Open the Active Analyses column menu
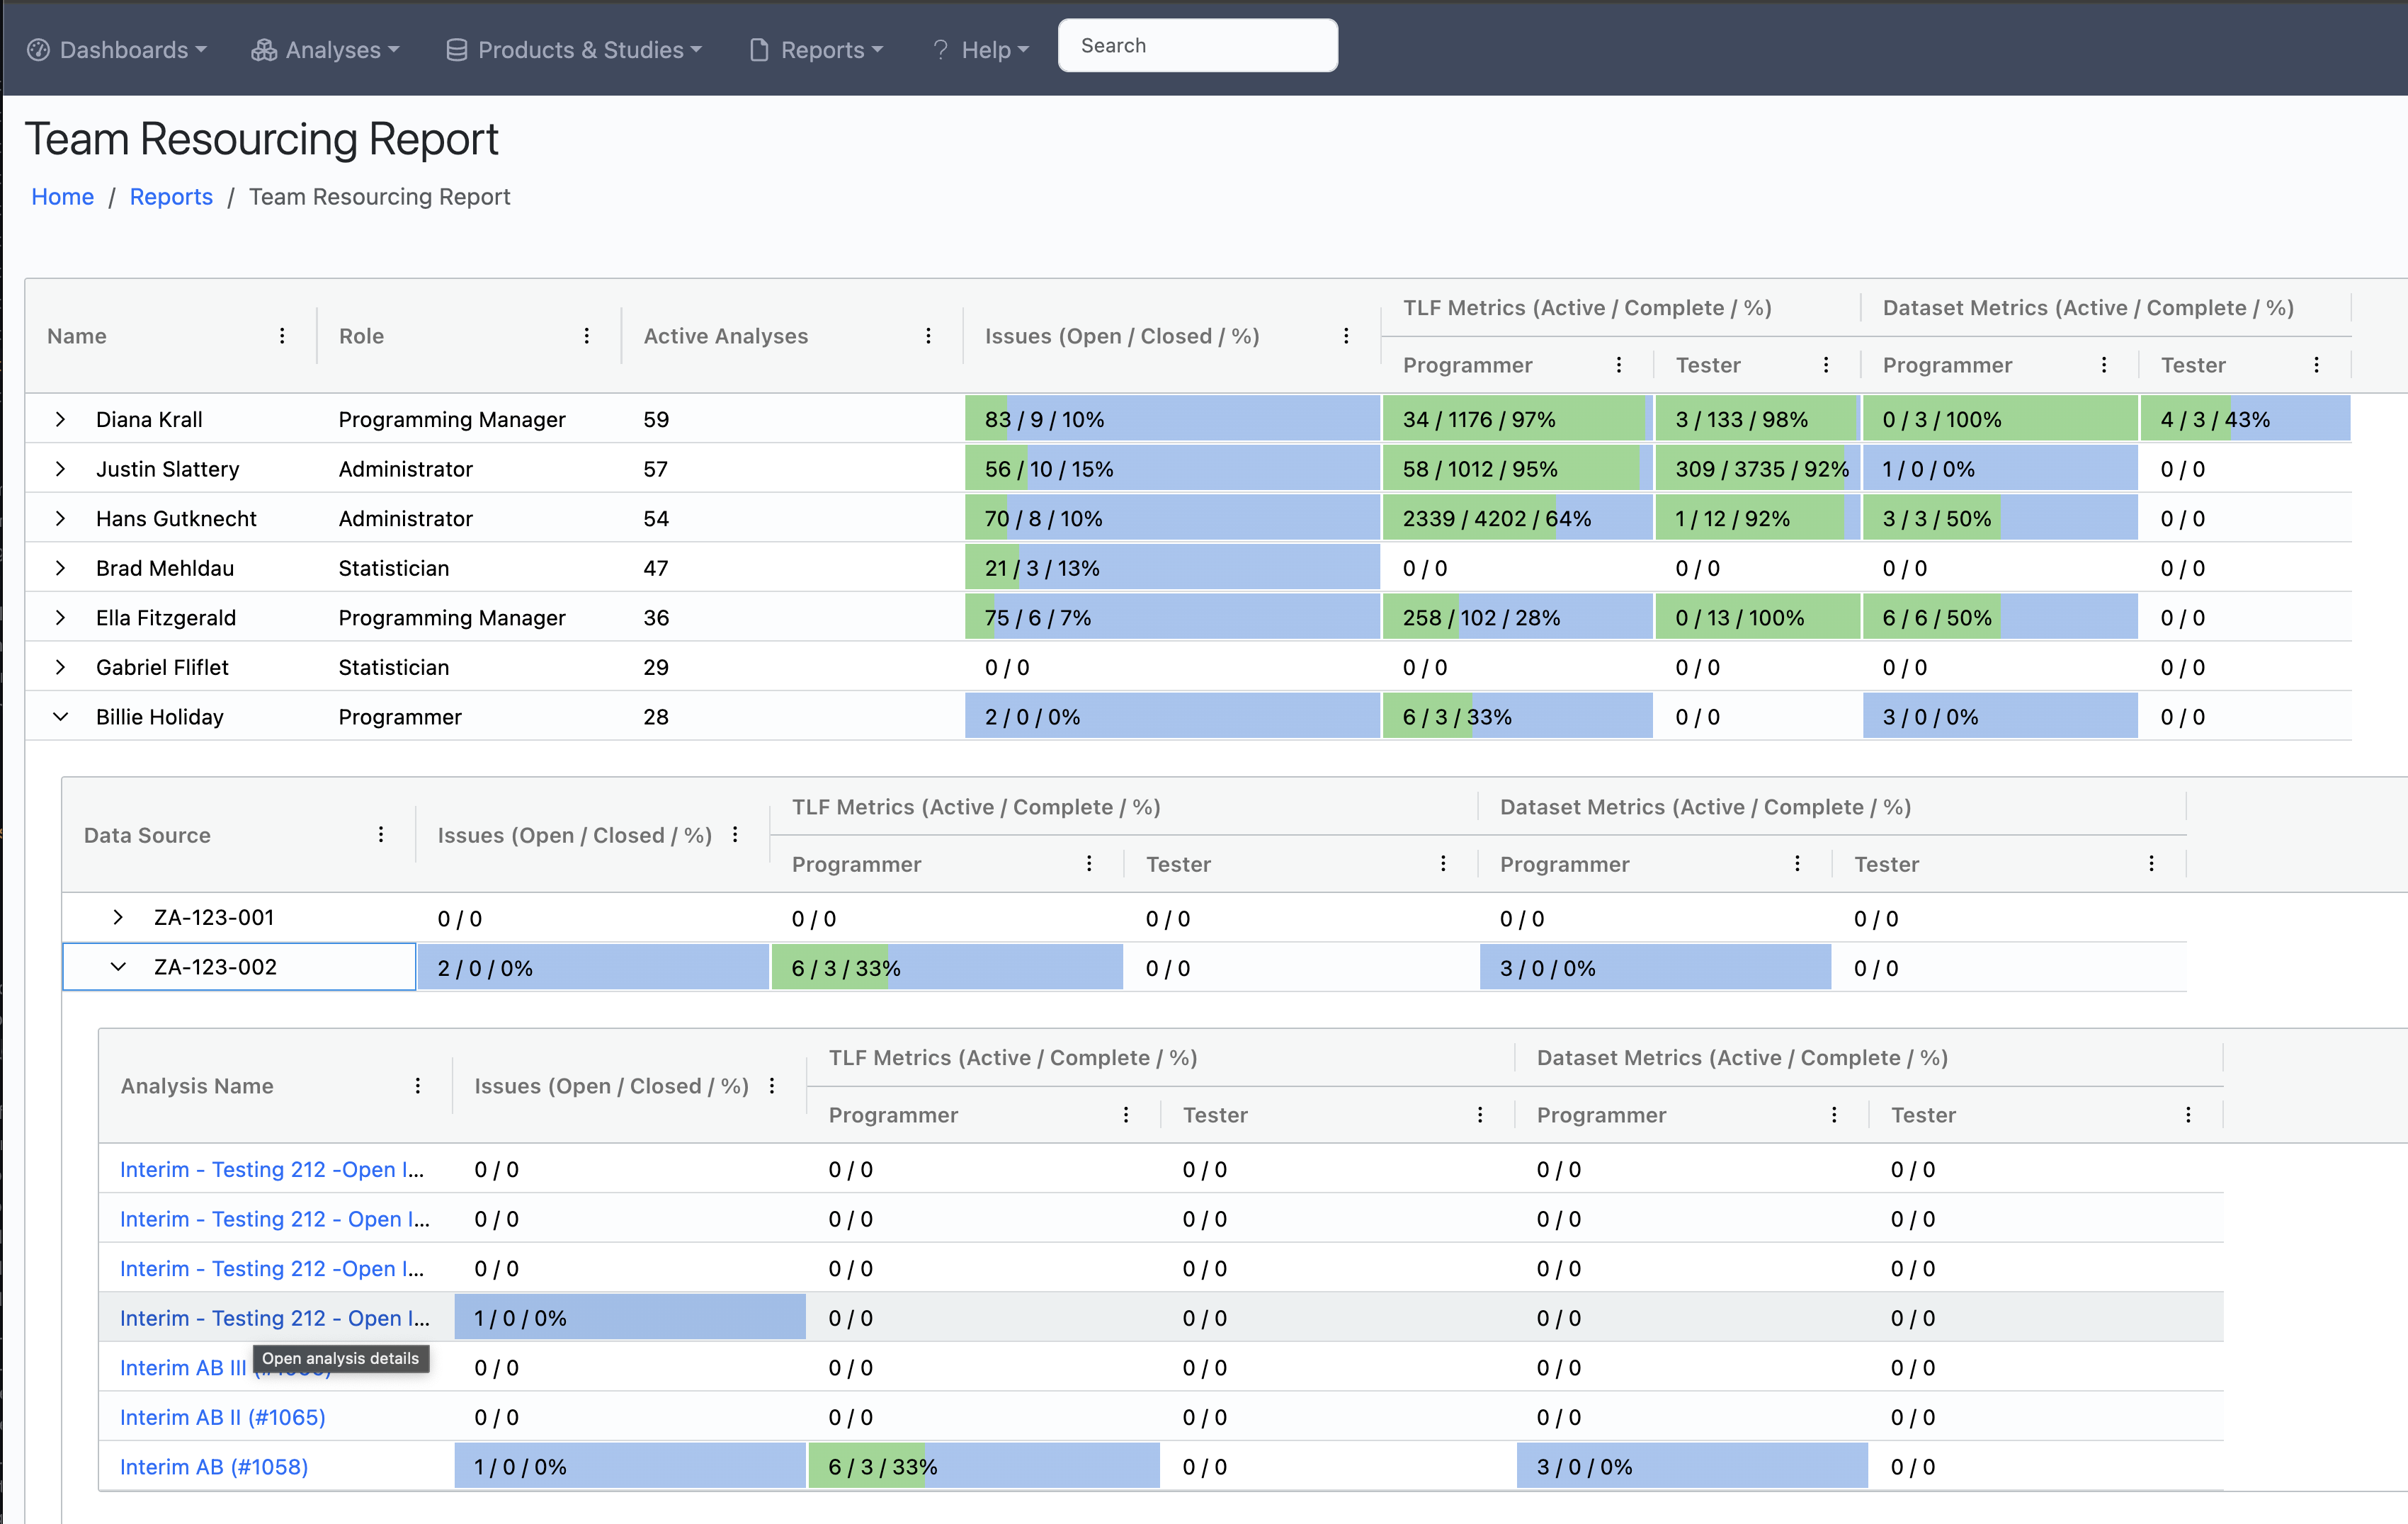Image resolution: width=2408 pixels, height=1524 pixels. tap(929, 336)
